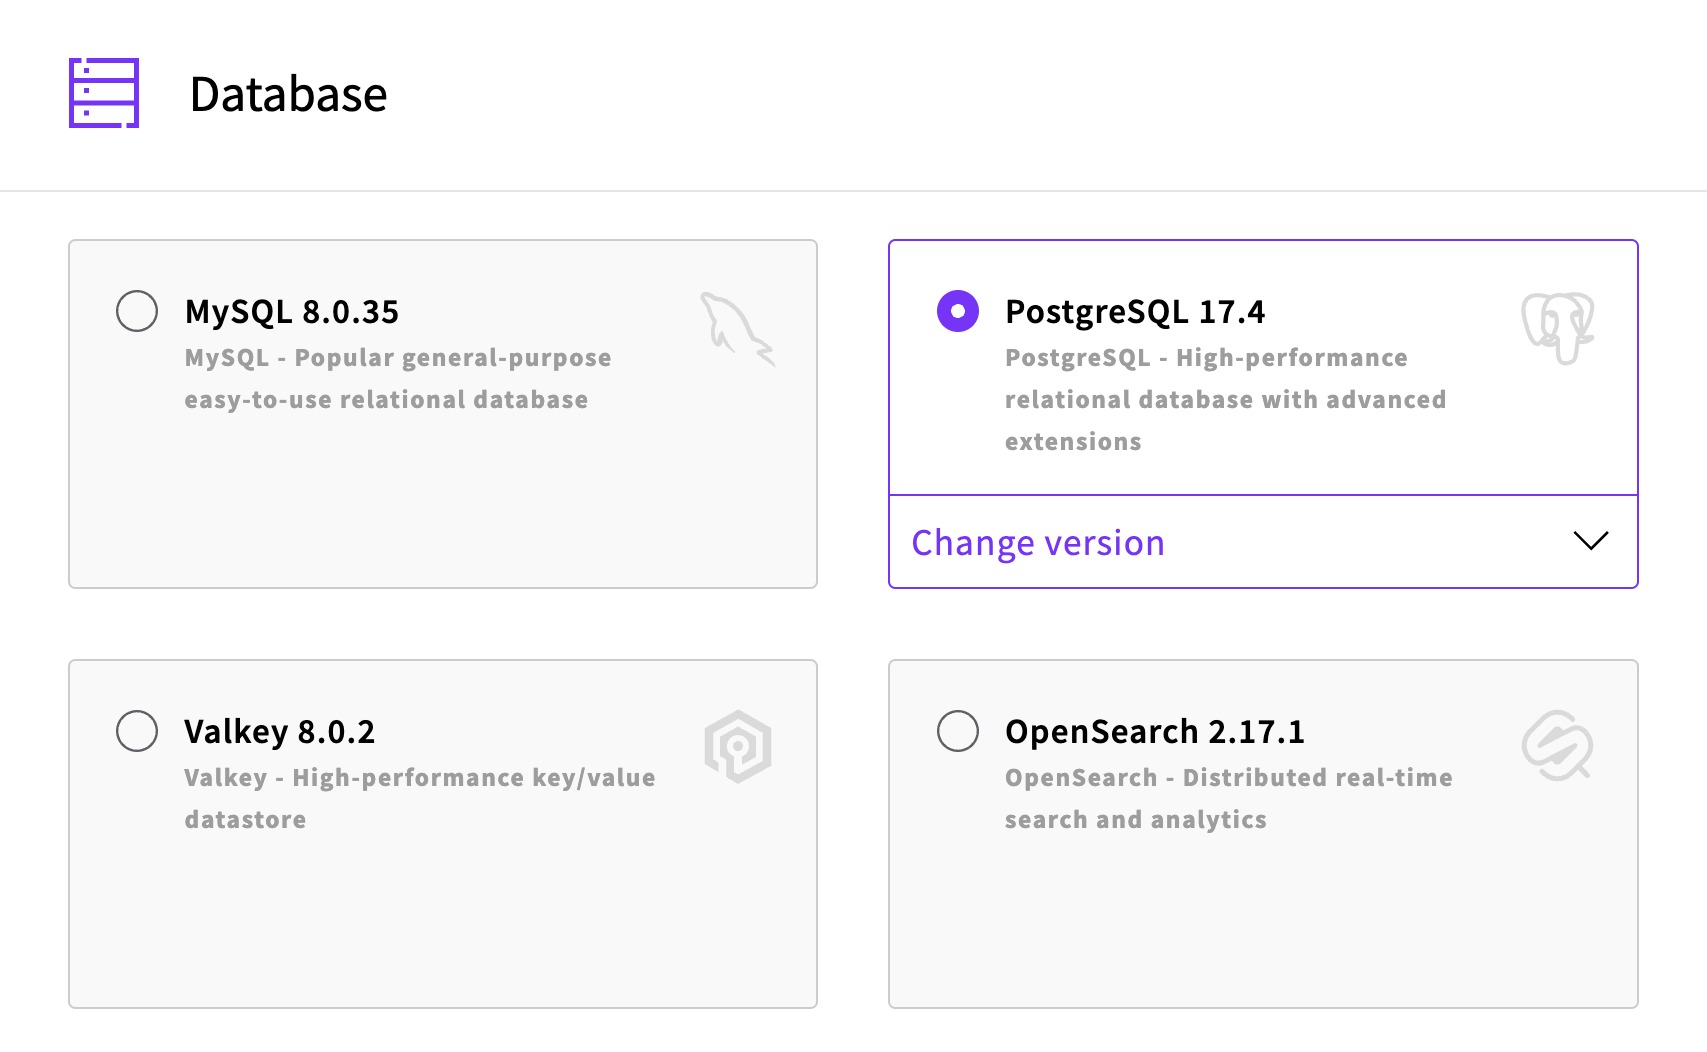1707x1052 pixels.
Task: Select the PostgreSQL 17.4 radio button
Action: point(958,311)
